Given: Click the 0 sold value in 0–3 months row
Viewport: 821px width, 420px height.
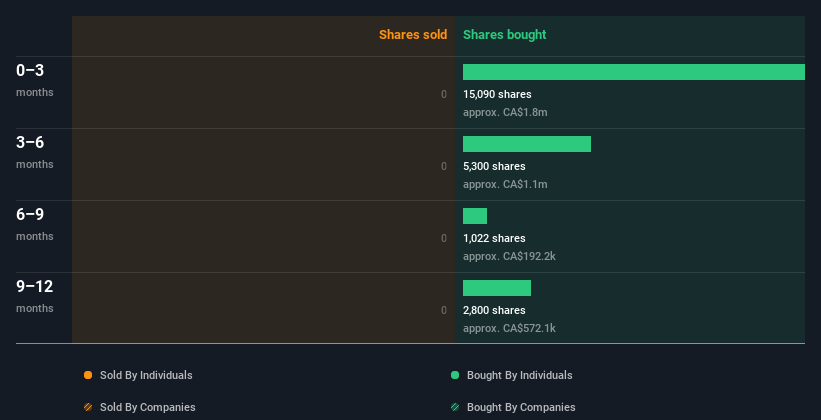Looking at the screenshot, I should (x=444, y=94).
